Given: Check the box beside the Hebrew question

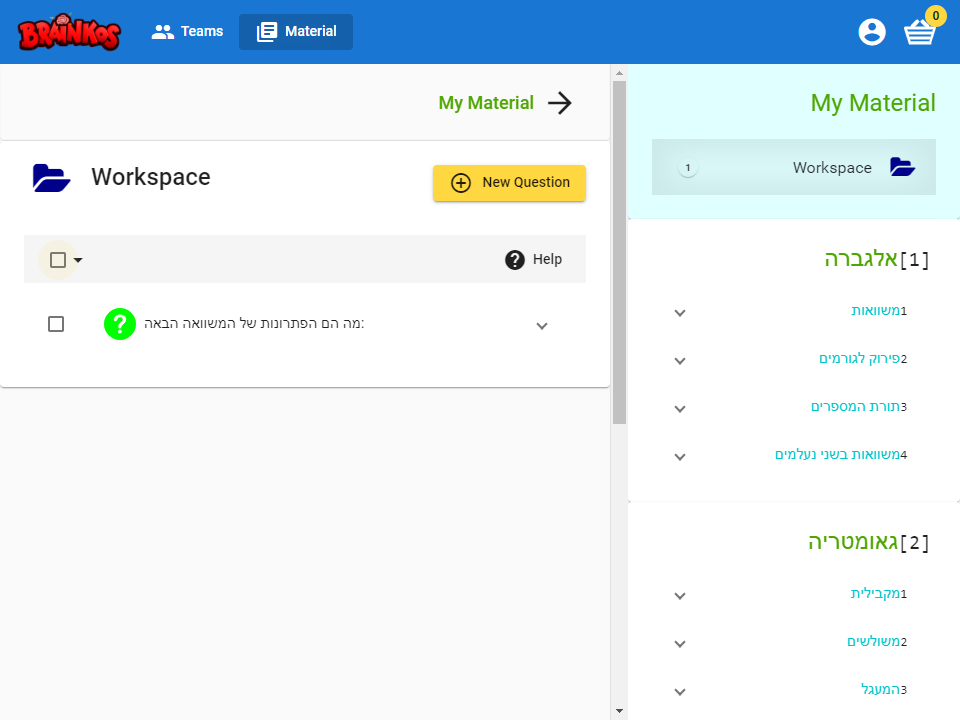Looking at the screenshot, I should pos(56,324).
